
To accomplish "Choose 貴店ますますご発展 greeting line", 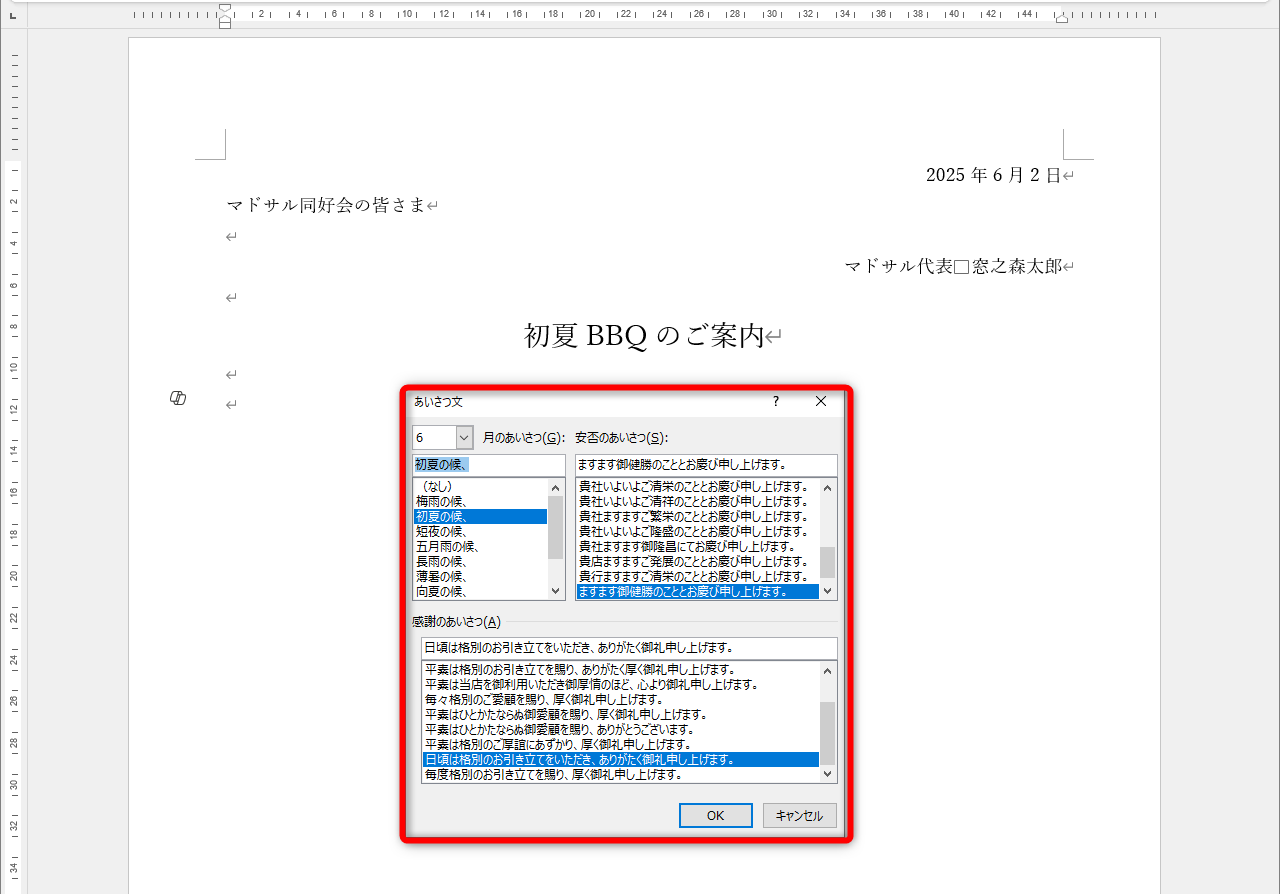I will coord(690,562).
